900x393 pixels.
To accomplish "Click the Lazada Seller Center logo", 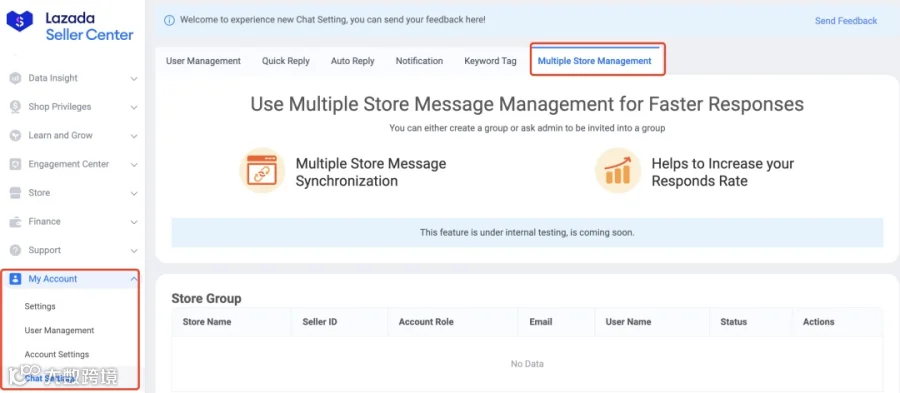I will pos(70,26).
